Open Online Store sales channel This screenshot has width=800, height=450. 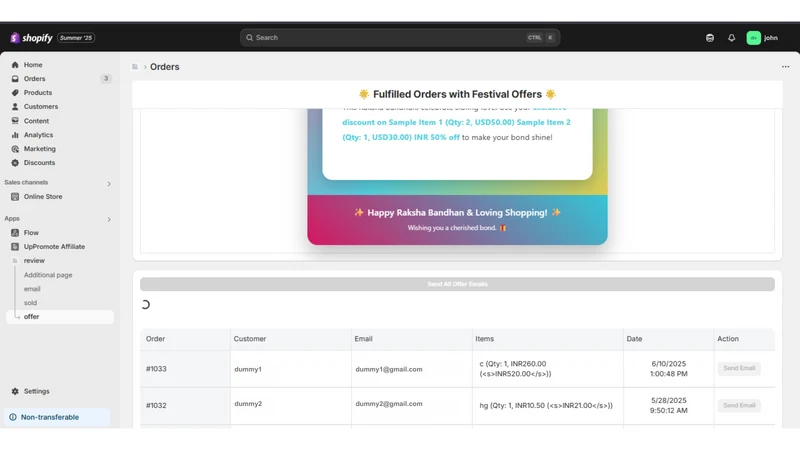[43, 196]
